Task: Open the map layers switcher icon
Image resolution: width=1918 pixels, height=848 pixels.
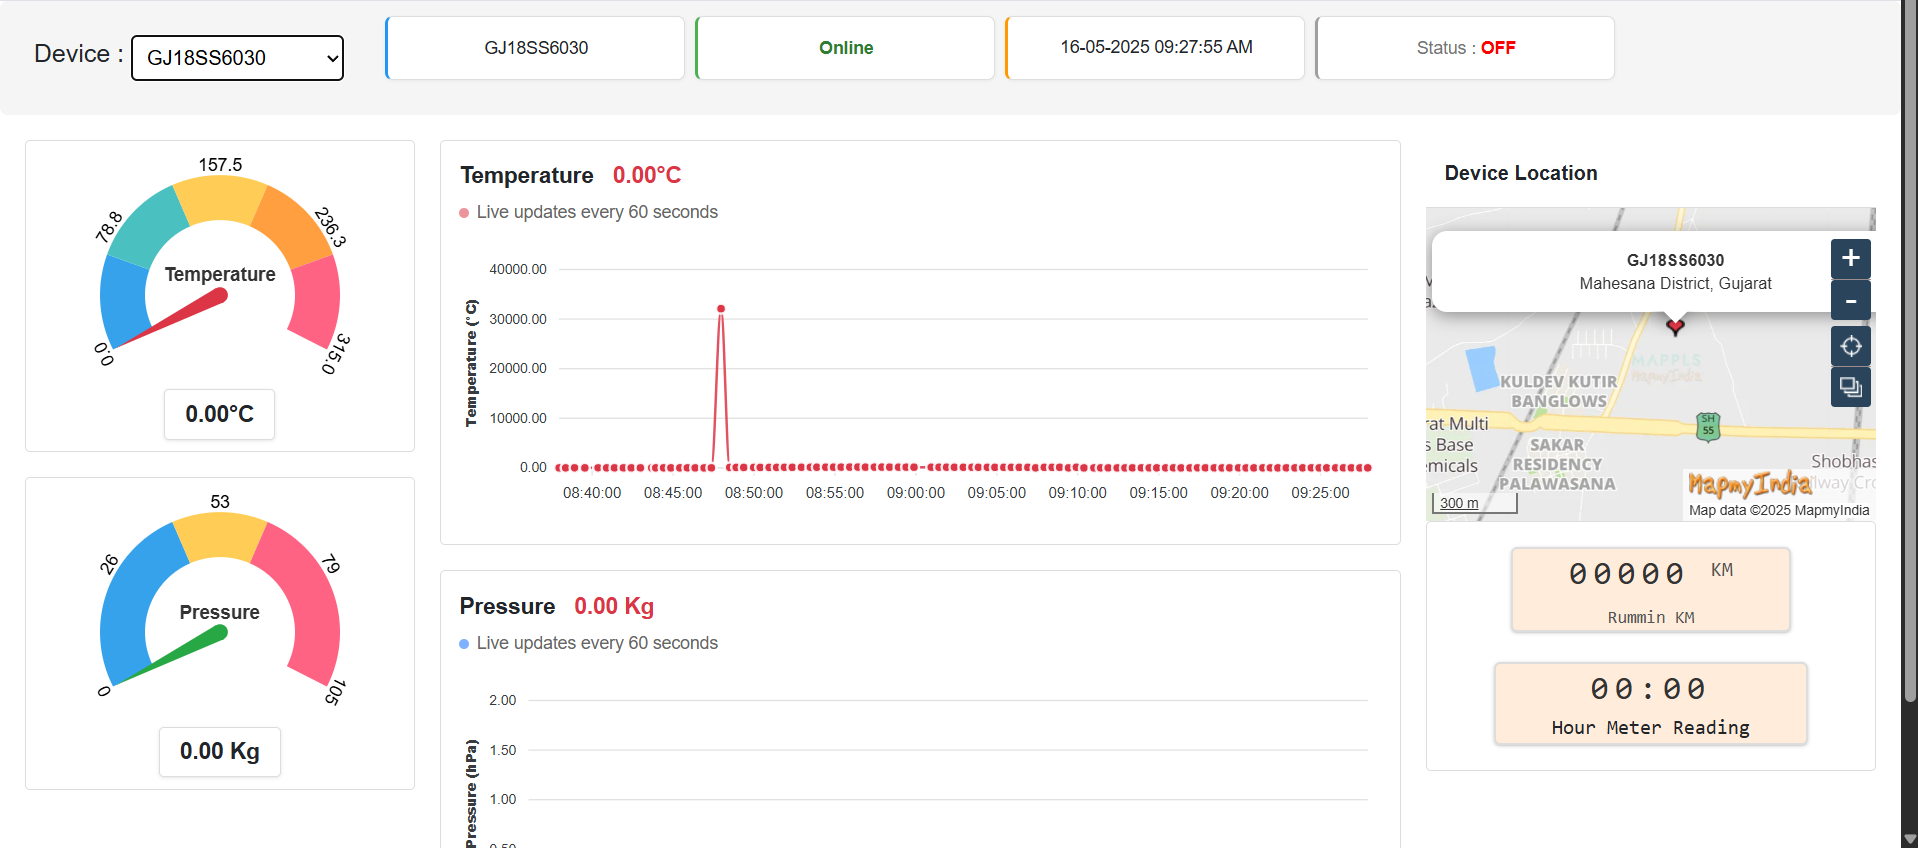Action: pos(1850,387)
